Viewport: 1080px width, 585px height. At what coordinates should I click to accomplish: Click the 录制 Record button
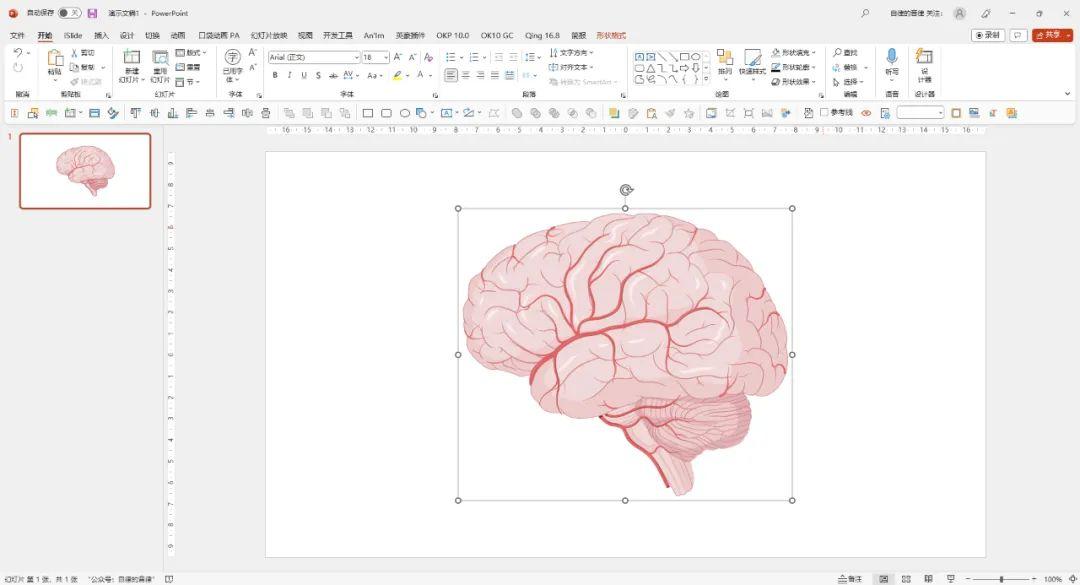point(988,35)
